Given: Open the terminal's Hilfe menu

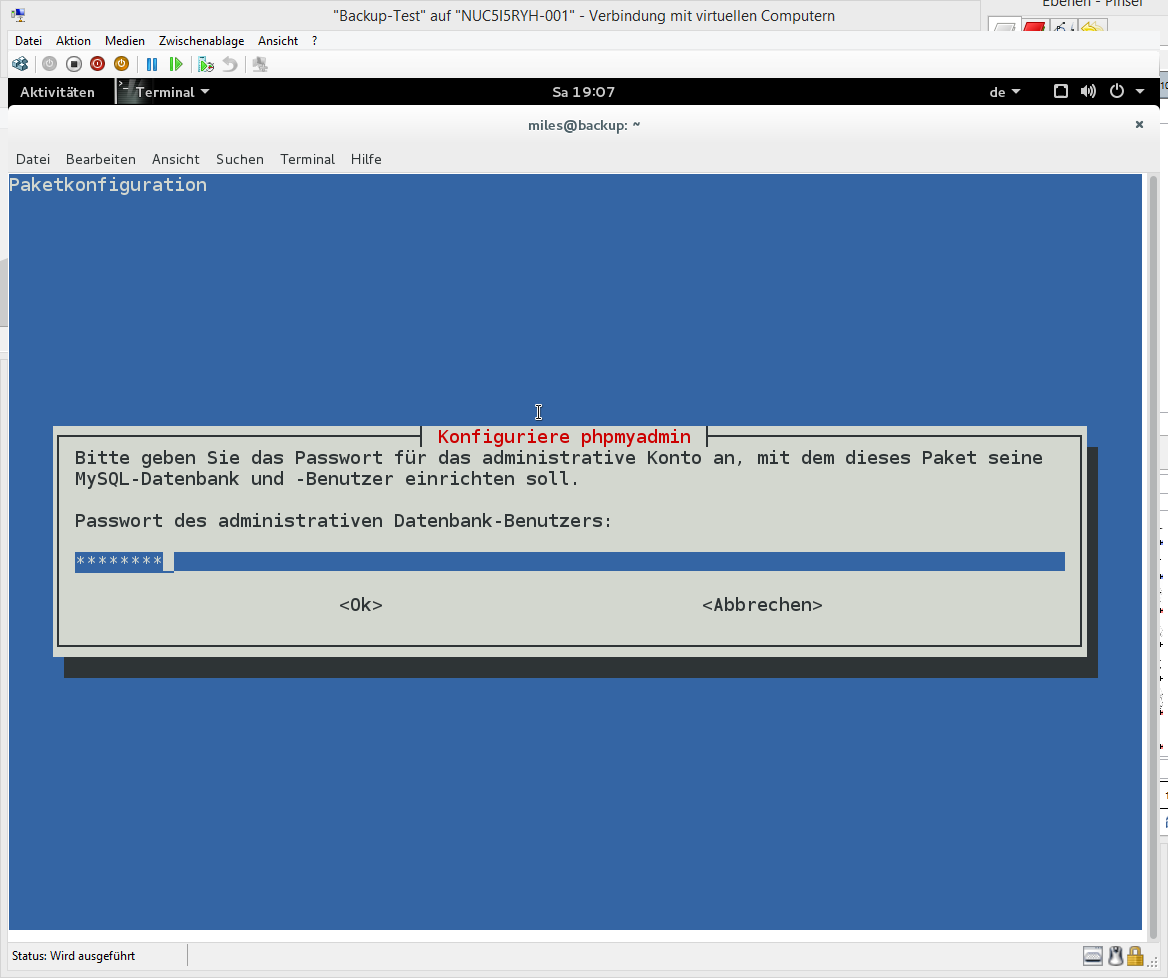Looking at the screenshot, I should 366,159.
